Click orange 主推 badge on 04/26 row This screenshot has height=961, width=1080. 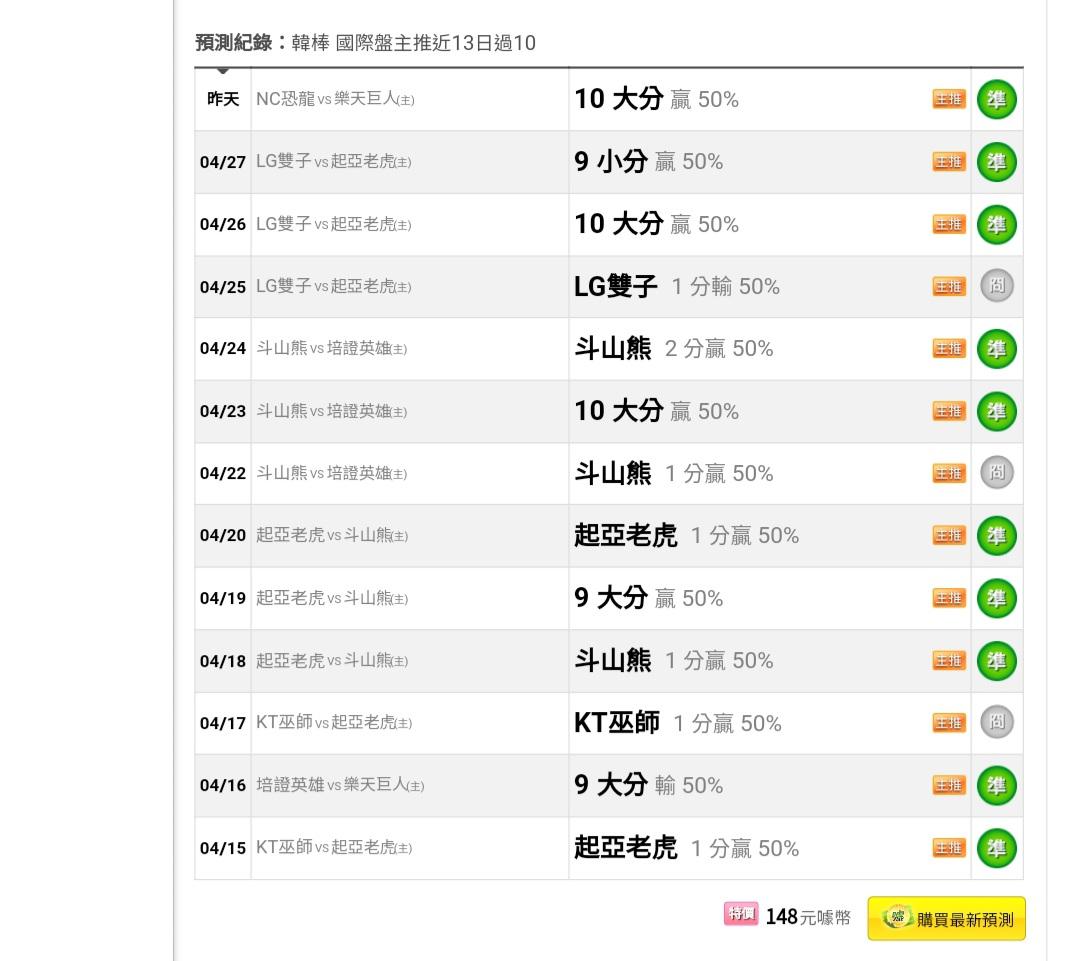tap(949, 225)
